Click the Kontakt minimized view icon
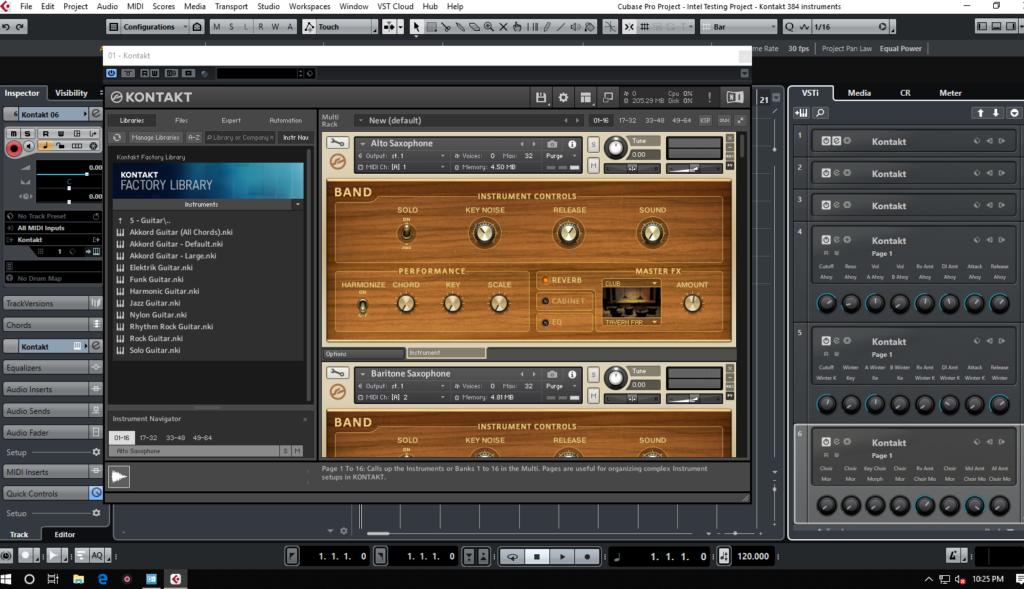 (608, 98)
